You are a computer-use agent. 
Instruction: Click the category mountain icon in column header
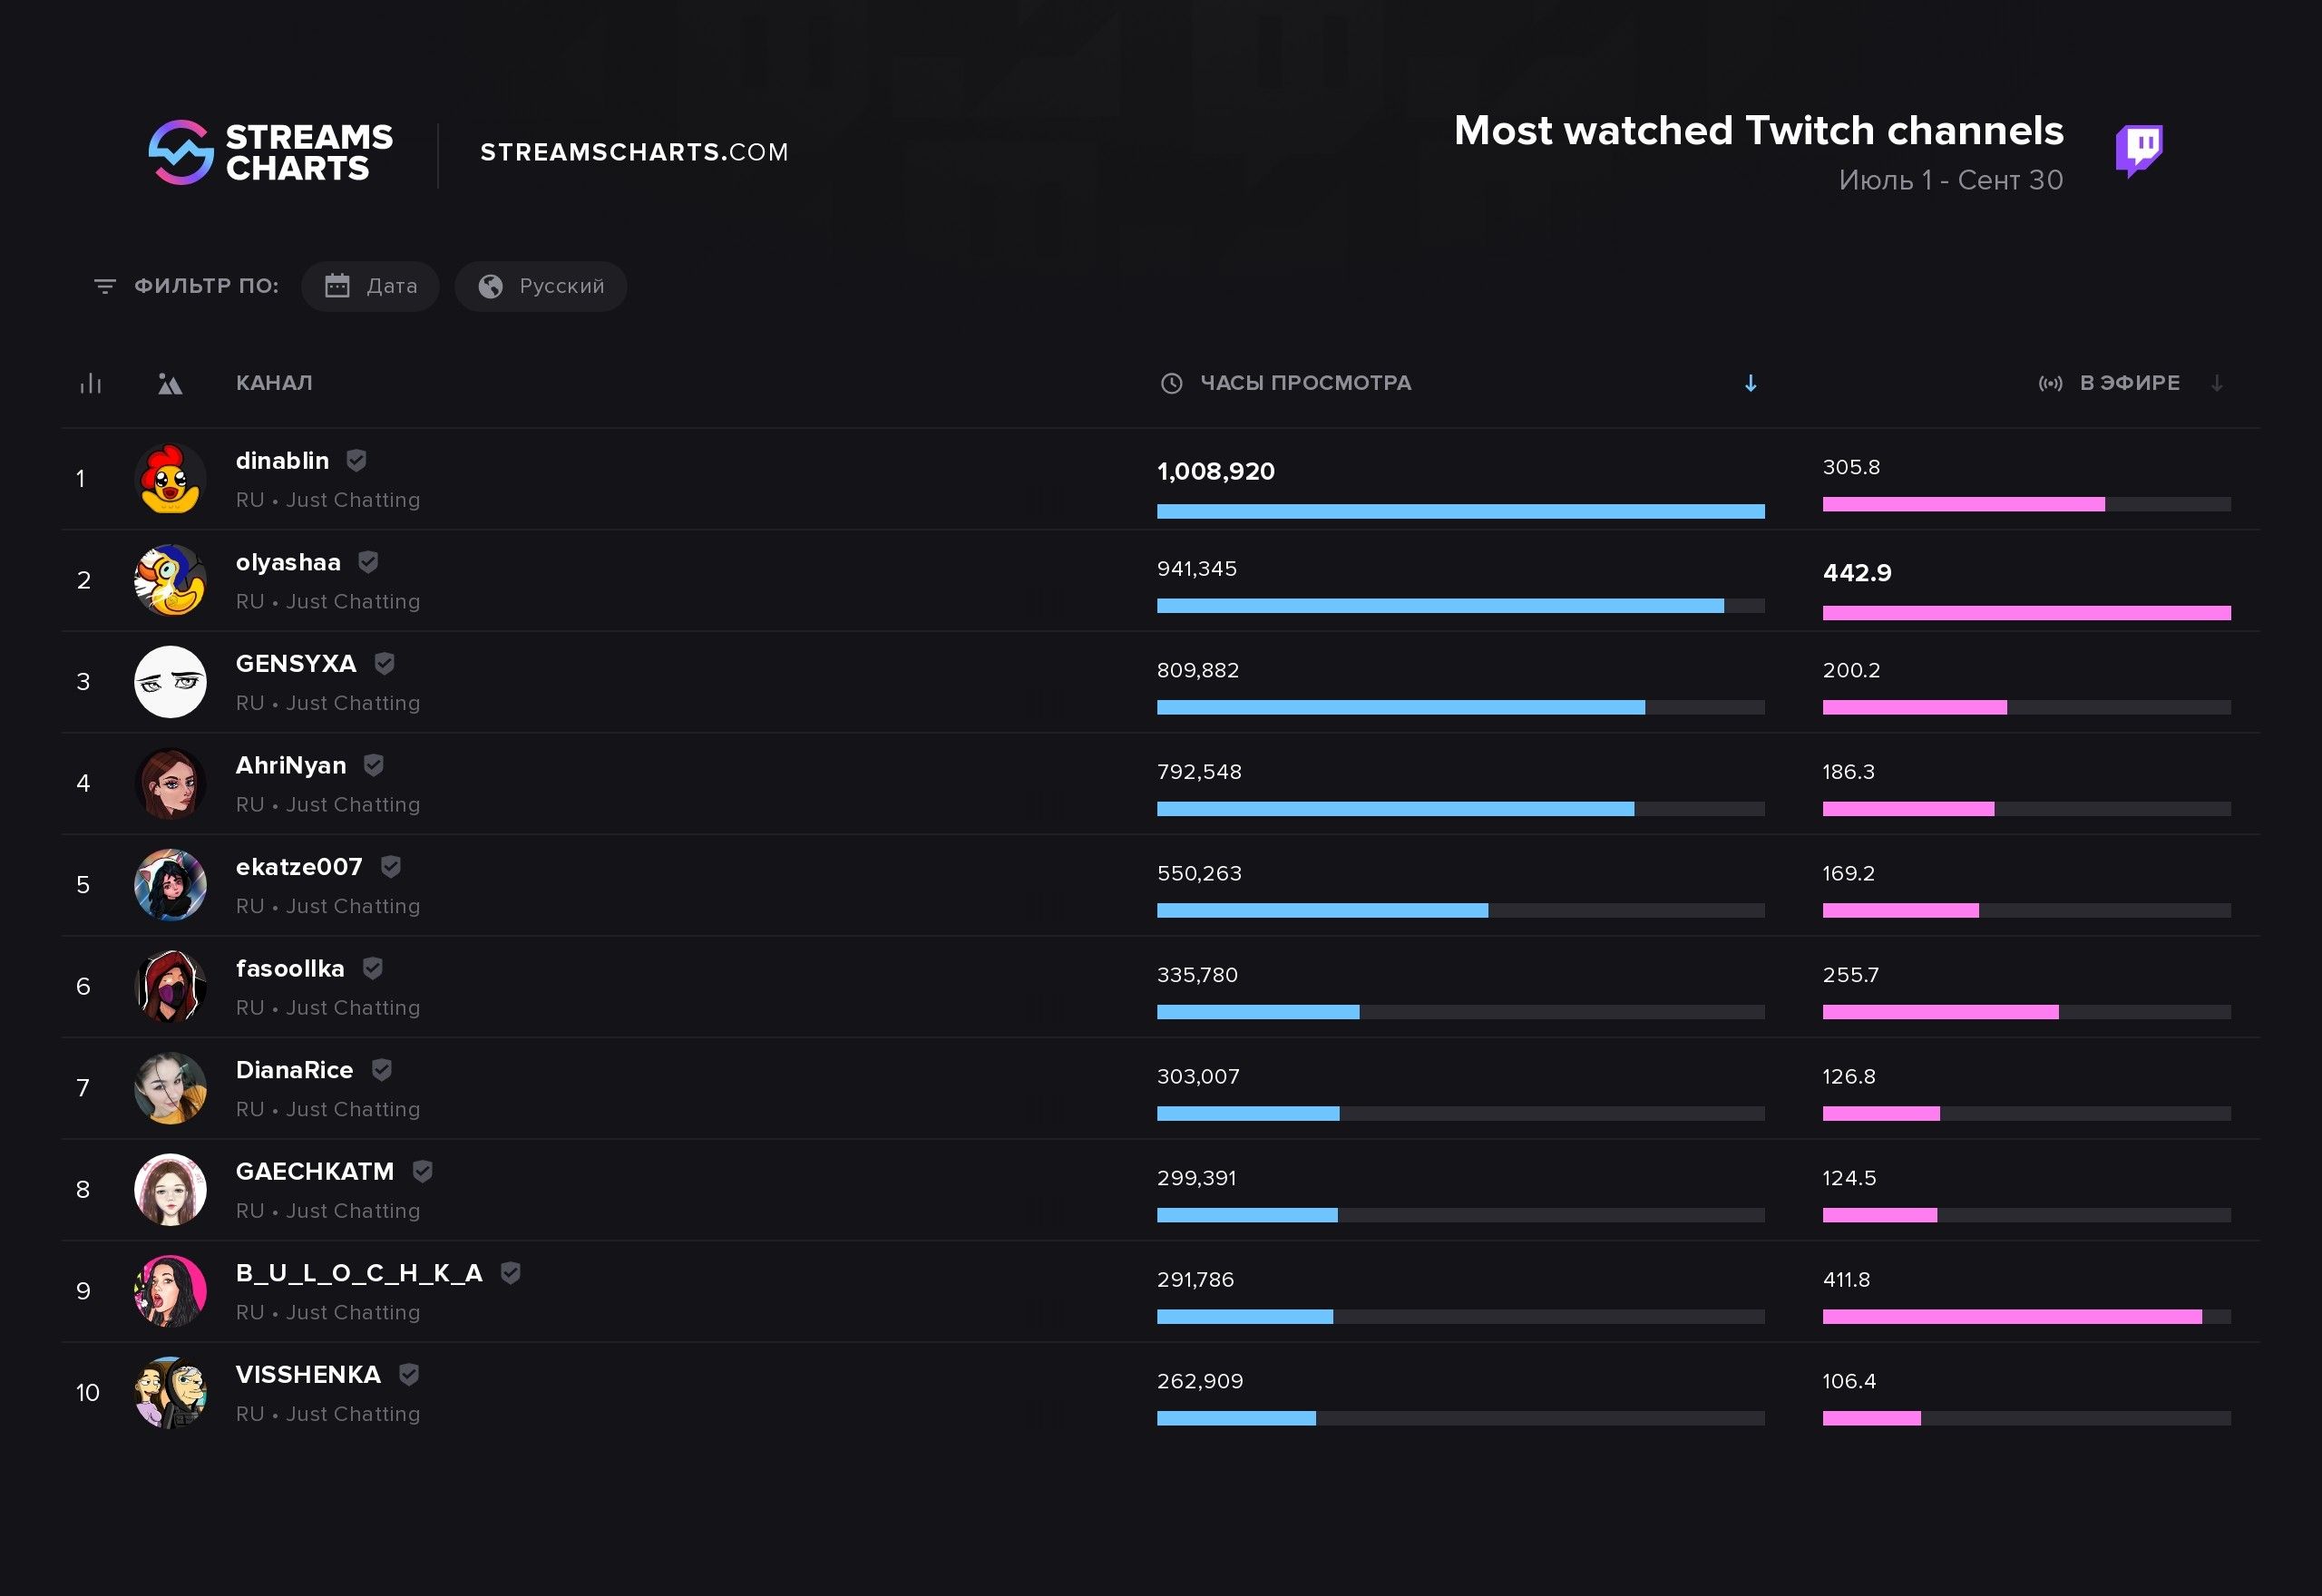point(169,383)
